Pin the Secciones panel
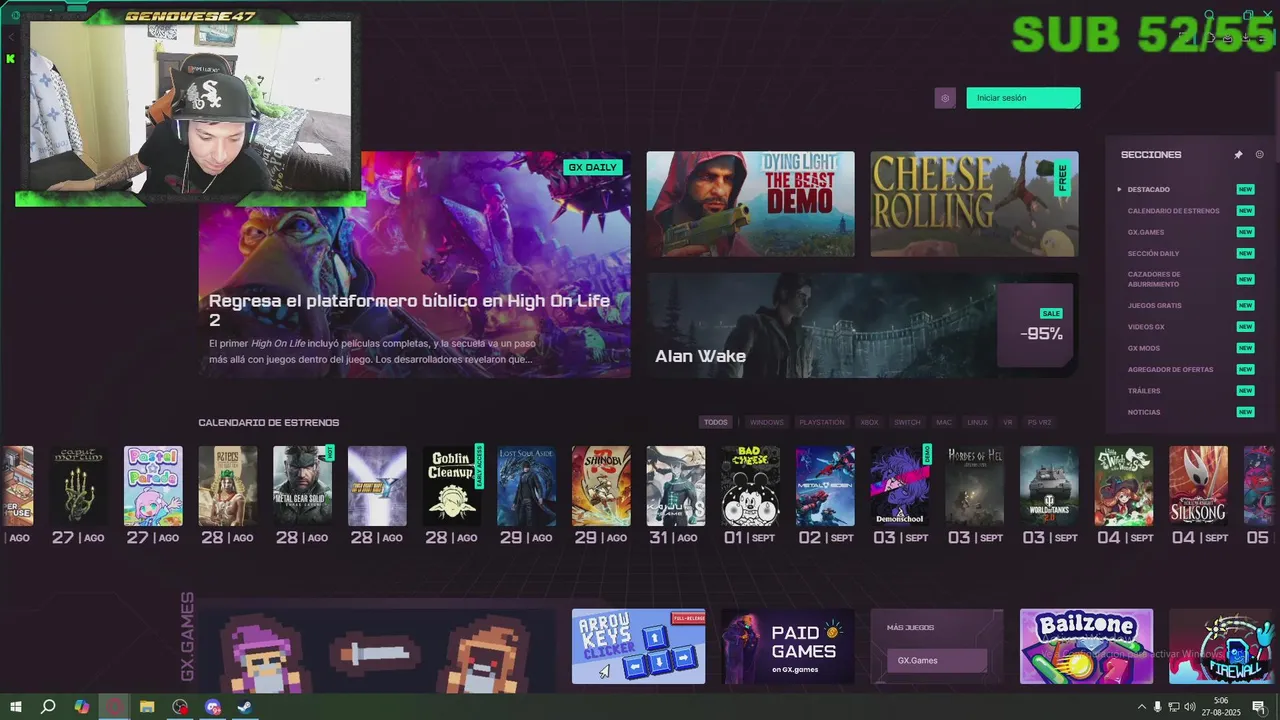Image resolution: width=1280 pixels, height=720 pixels. coord(1238,155)
